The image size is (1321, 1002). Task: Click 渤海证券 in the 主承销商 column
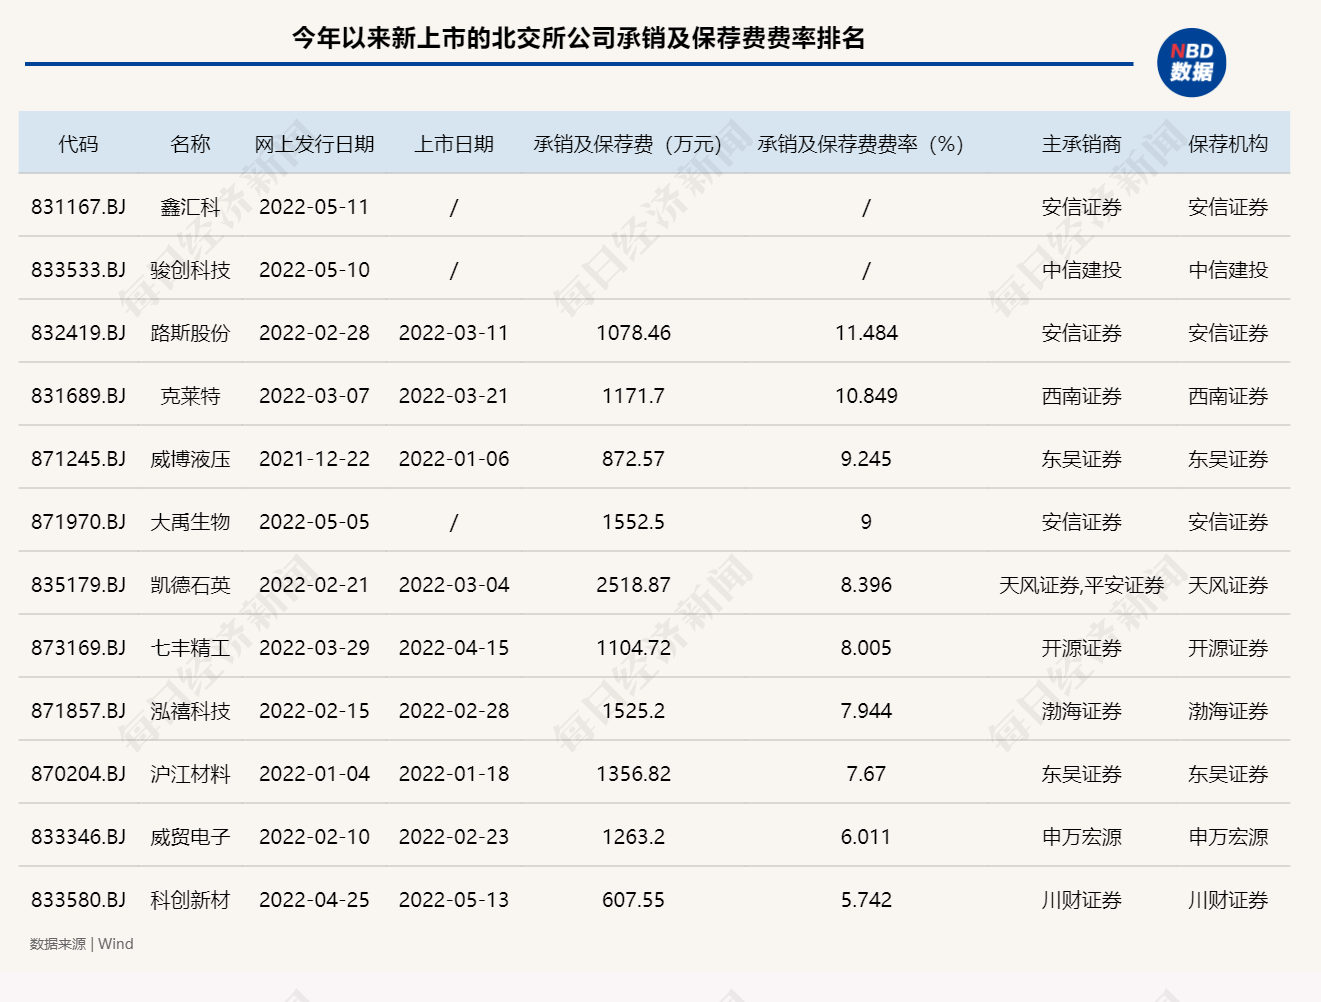point(1081,711)
